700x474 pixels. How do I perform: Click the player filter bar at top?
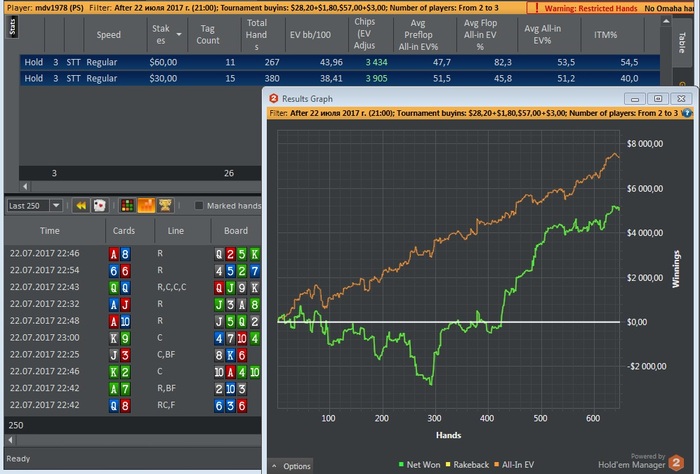tap(266, 8)
